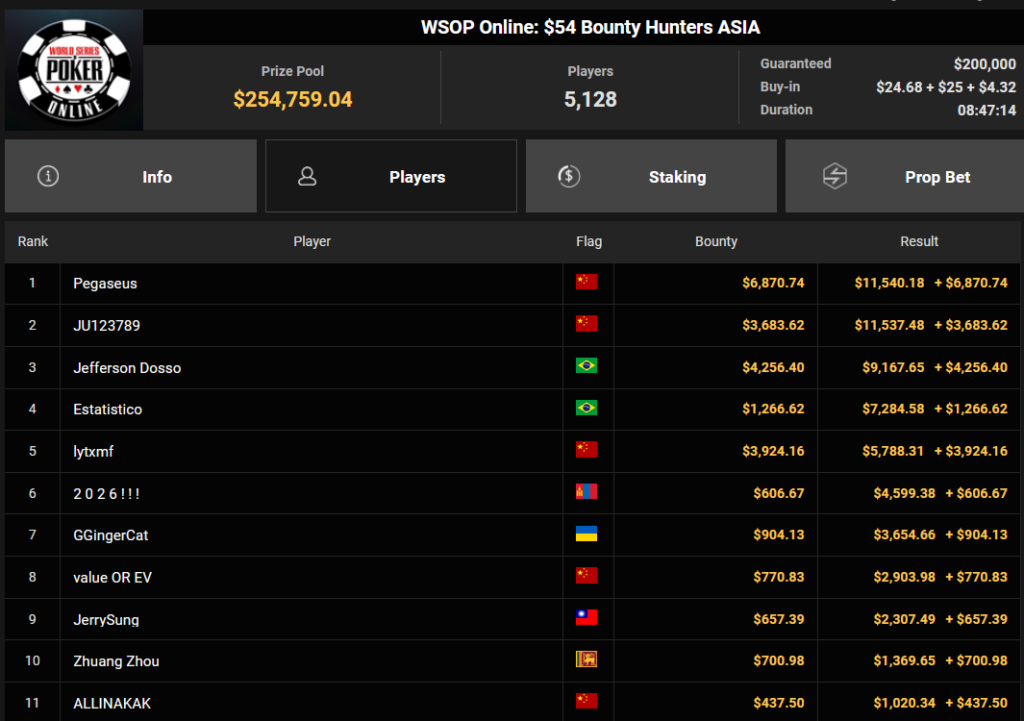Open the Prop Bet tab

(x=904, y=176)
